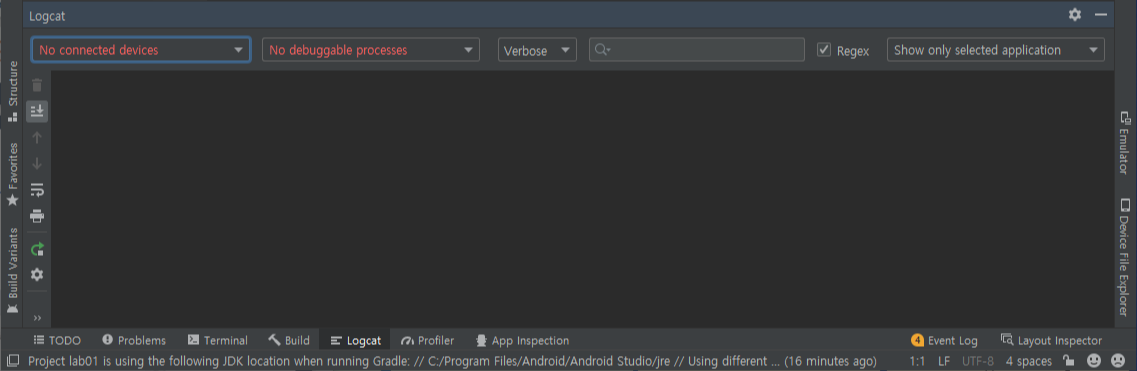Click the 1:1 line column indicator
The image size is (1137, 371).
(917, 361)
